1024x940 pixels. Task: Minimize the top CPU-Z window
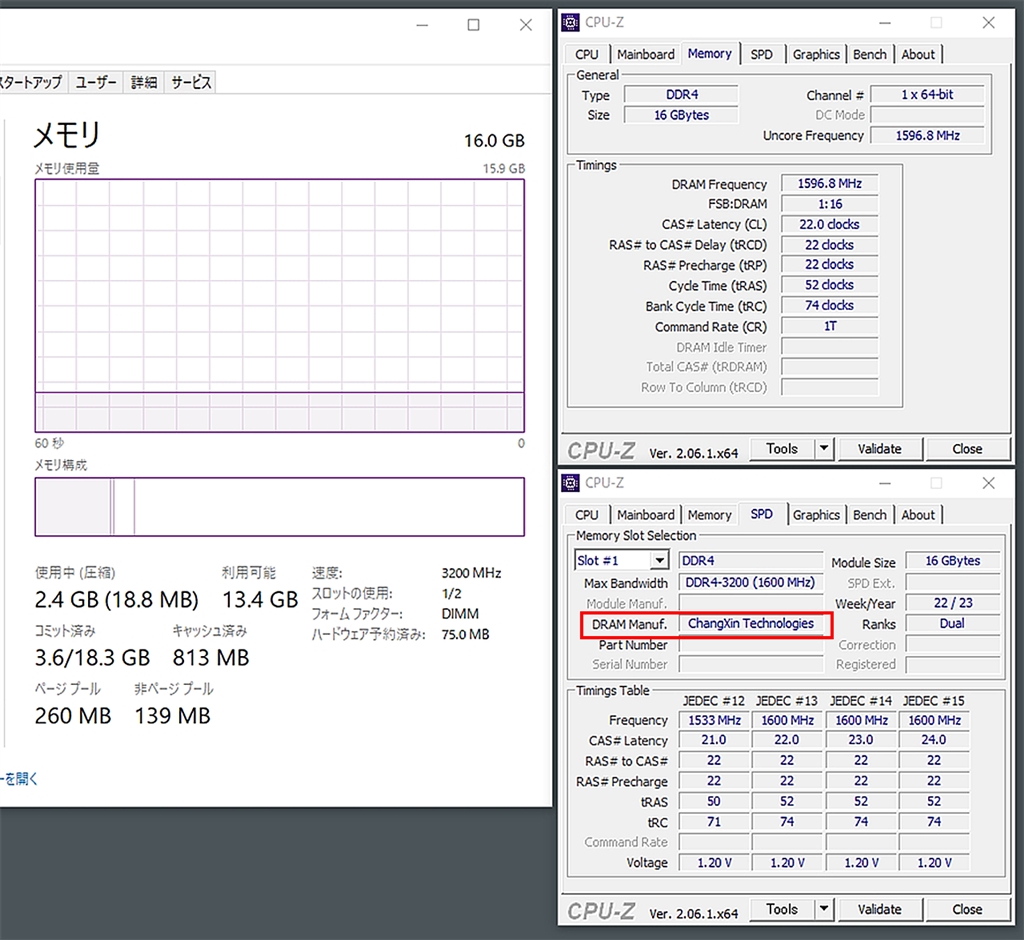click(885, 23)
